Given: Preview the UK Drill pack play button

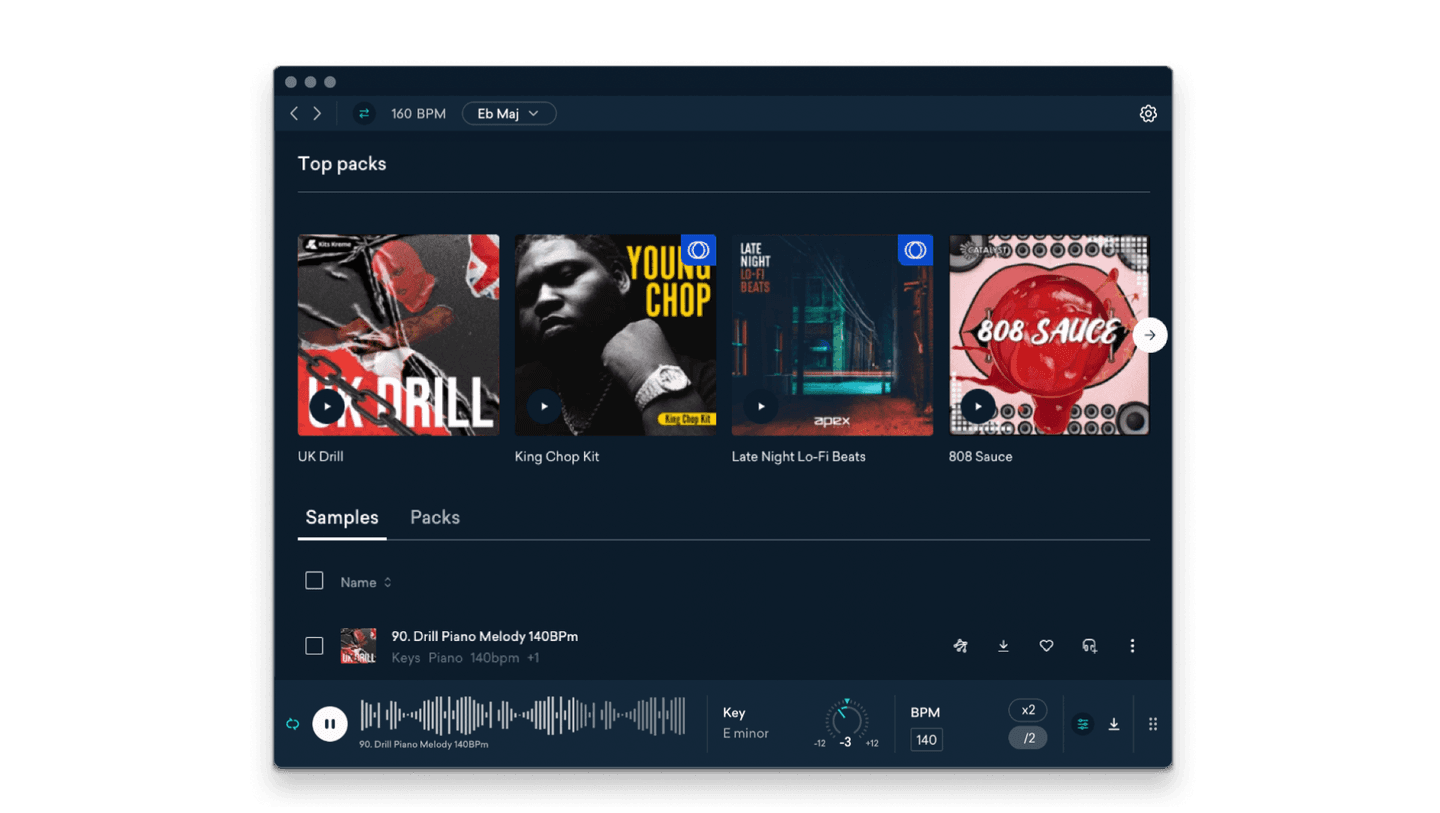Looking at the screenshot, I should click(327, 406).
